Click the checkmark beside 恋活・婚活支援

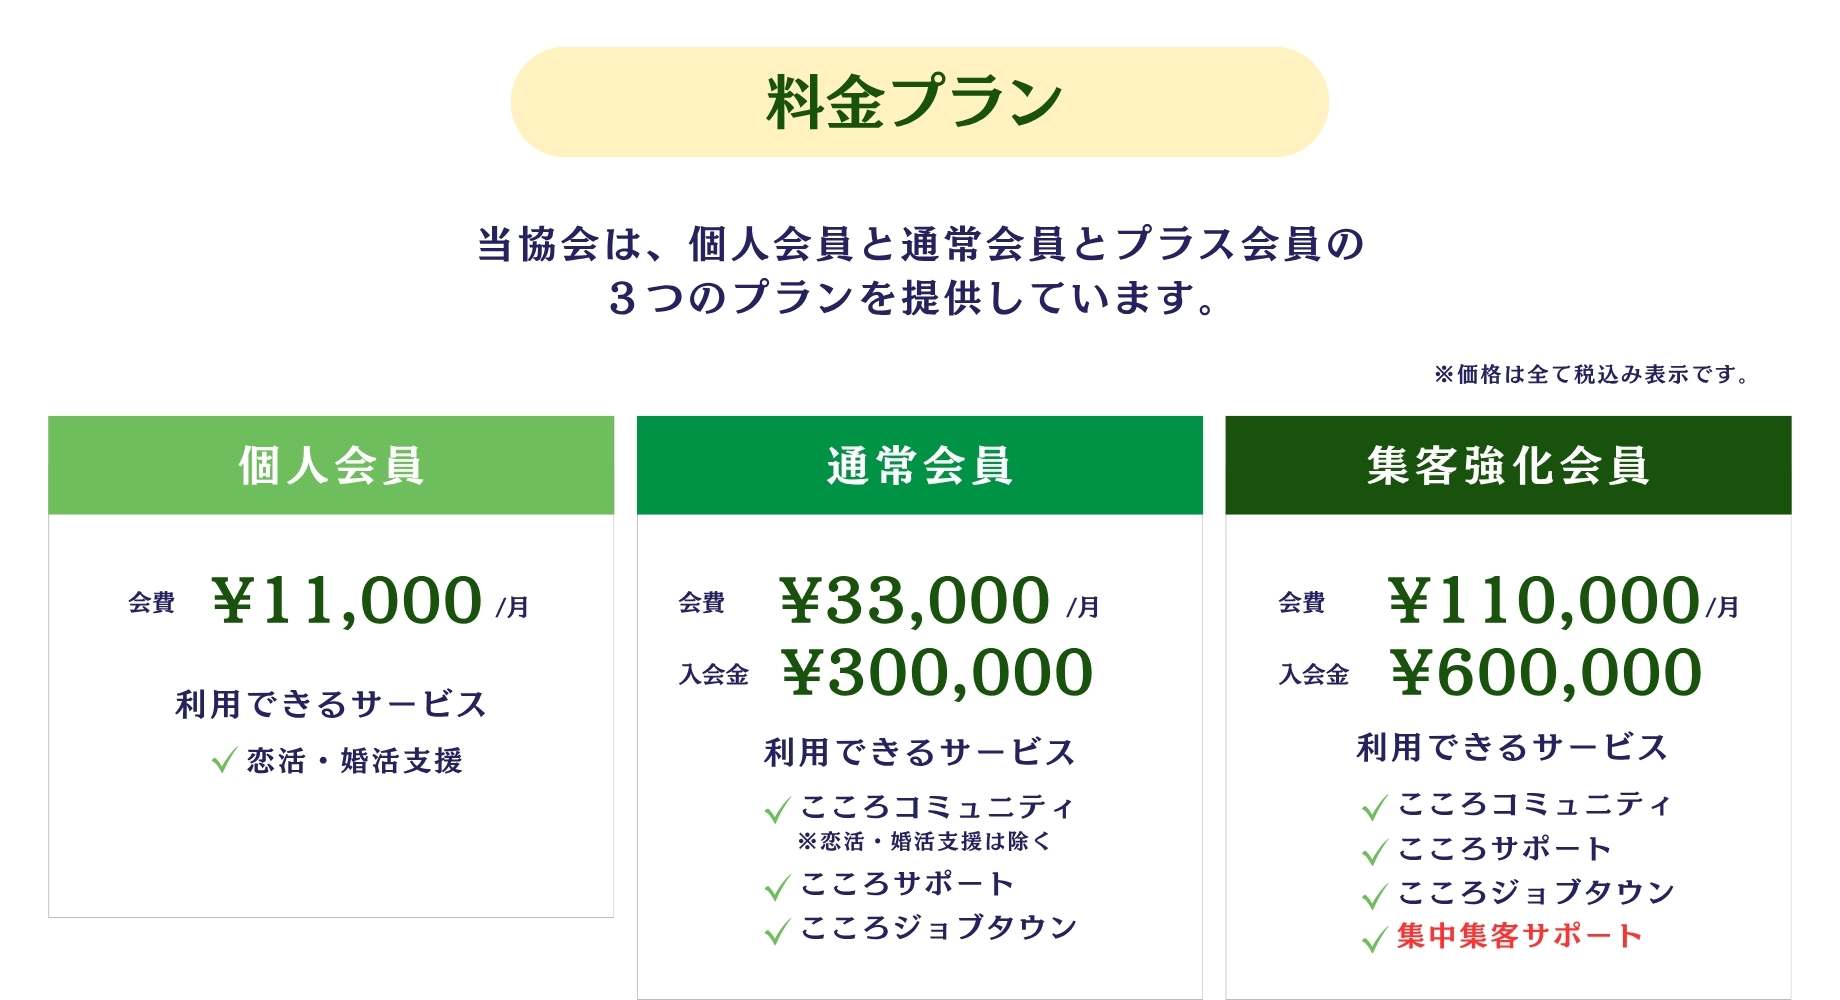(224, 761)
